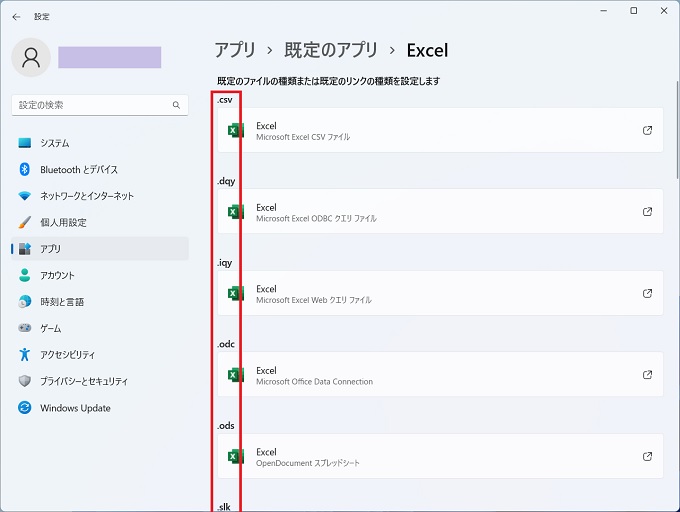Click the vertical scrollbar on right
680x512 pixels.
pos(677,130)
